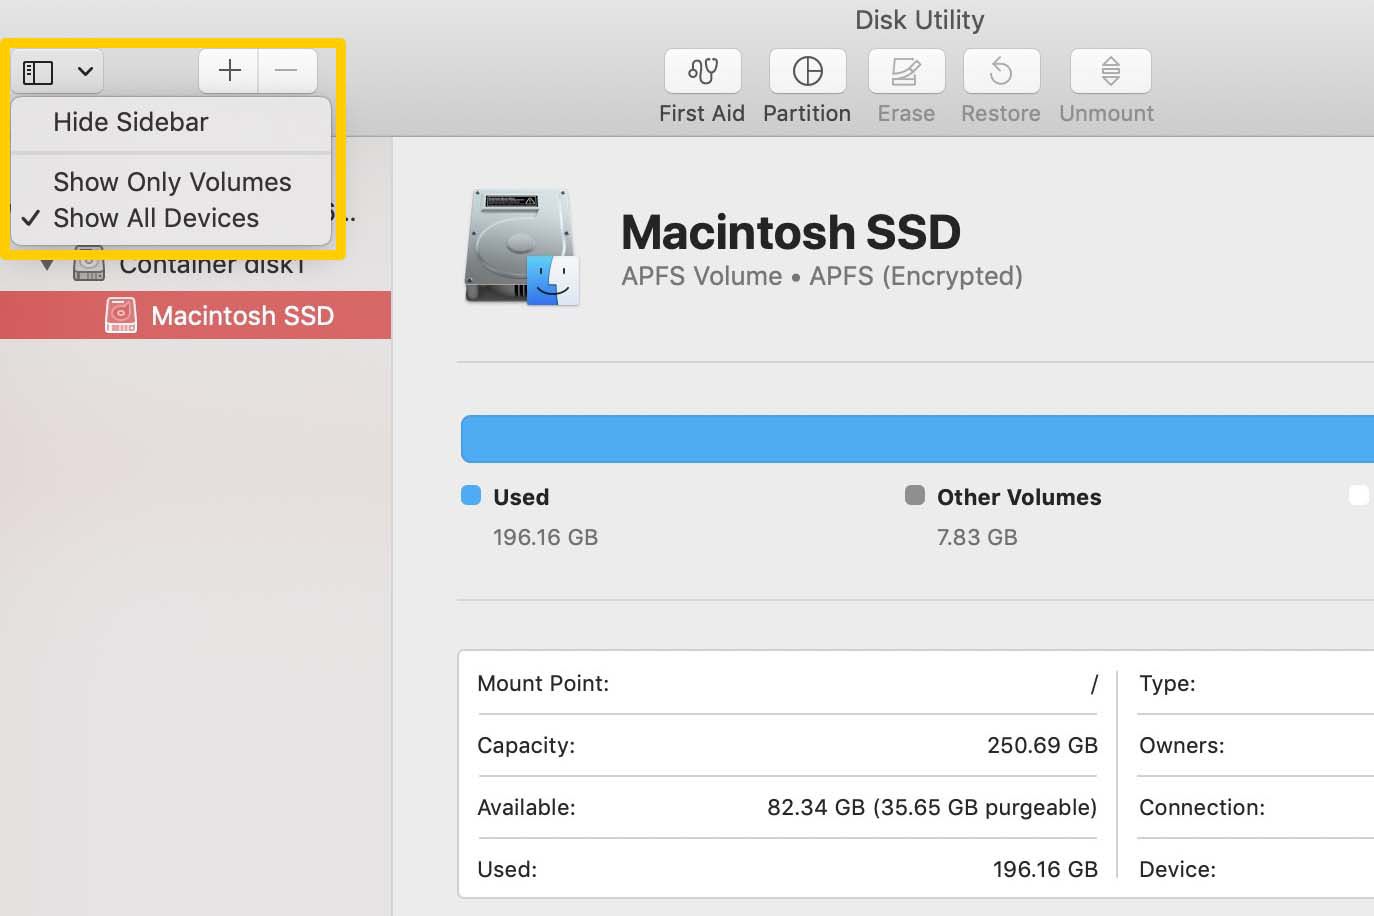Click the remove volume minus button
This screenshot has height=916, width=1374.
pos(287,70)
